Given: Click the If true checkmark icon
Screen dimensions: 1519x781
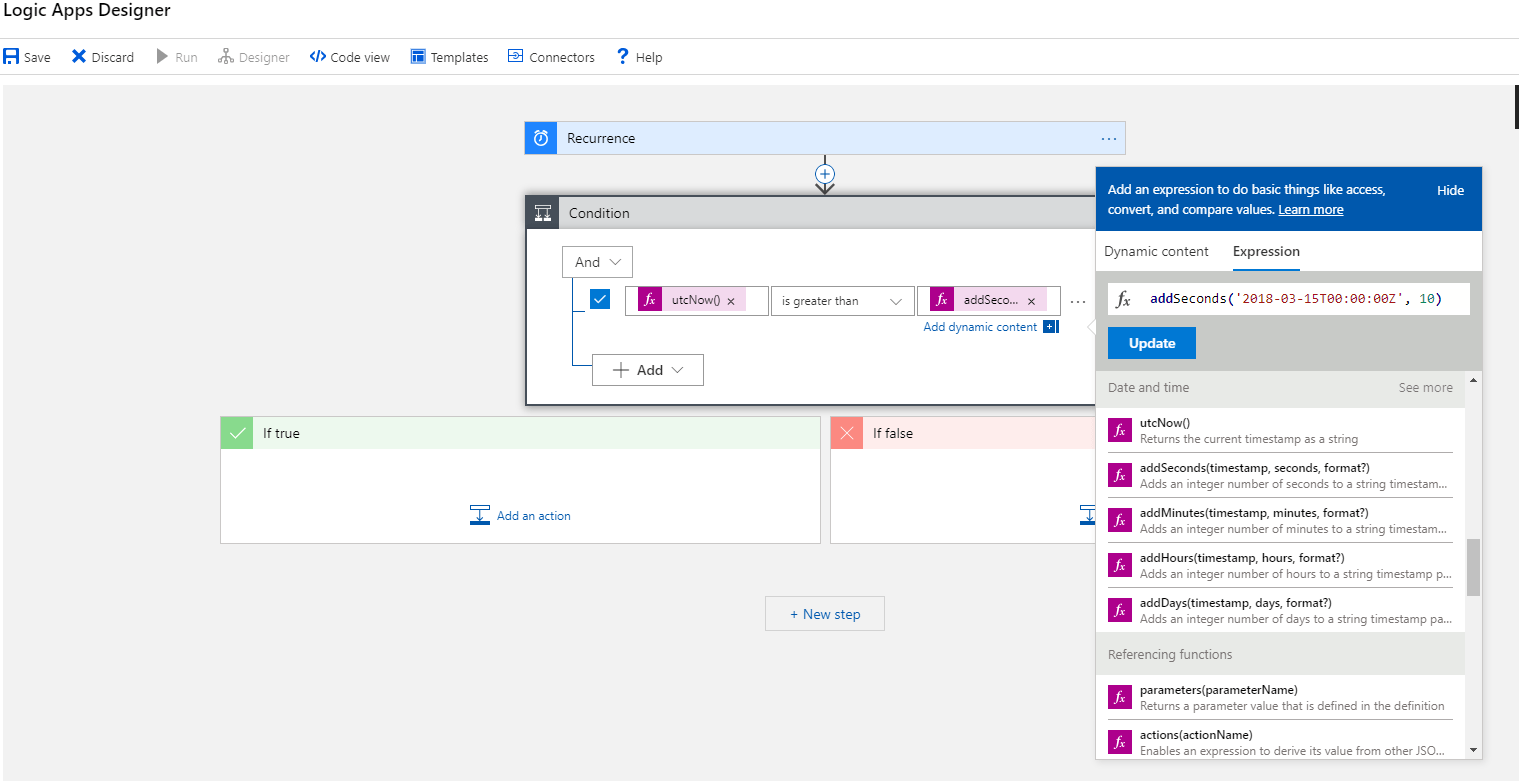Looking at the screenshot, I should click(x=237, y=433).
